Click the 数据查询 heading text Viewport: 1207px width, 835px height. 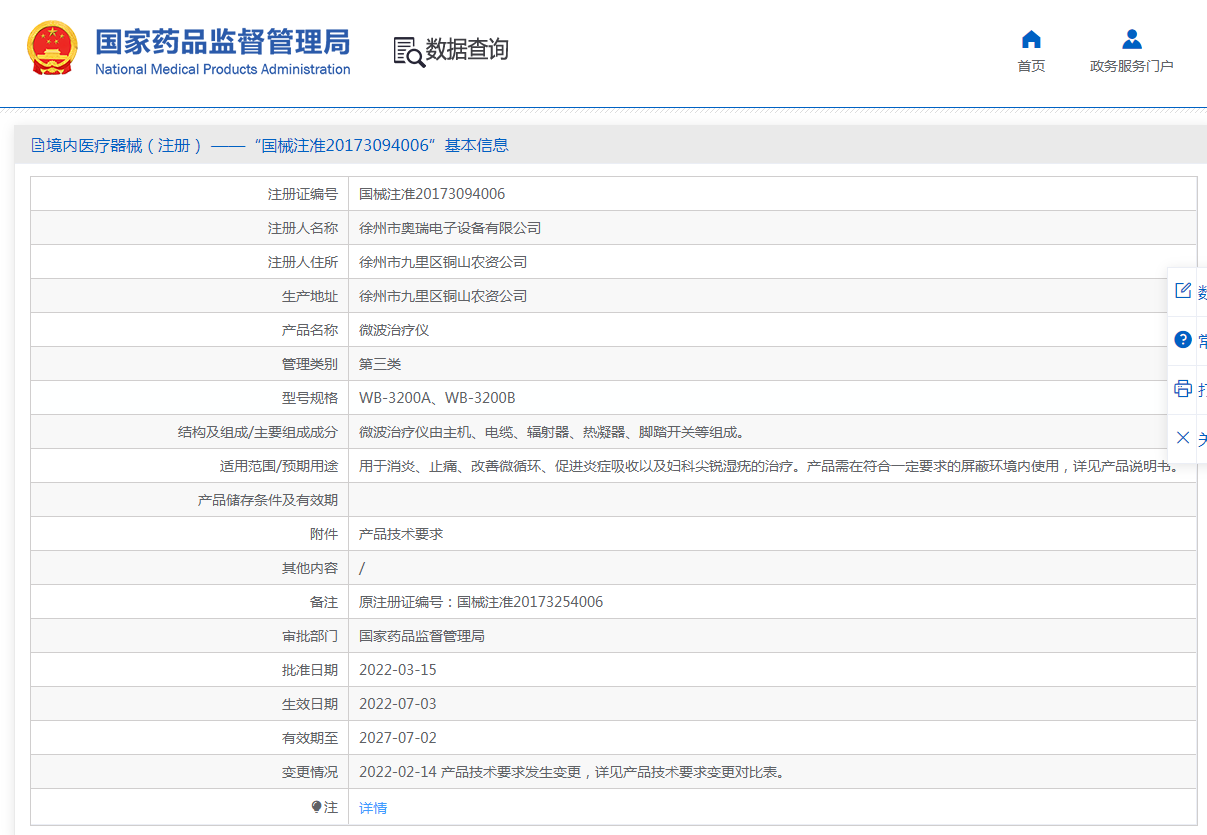coord(467,49)
